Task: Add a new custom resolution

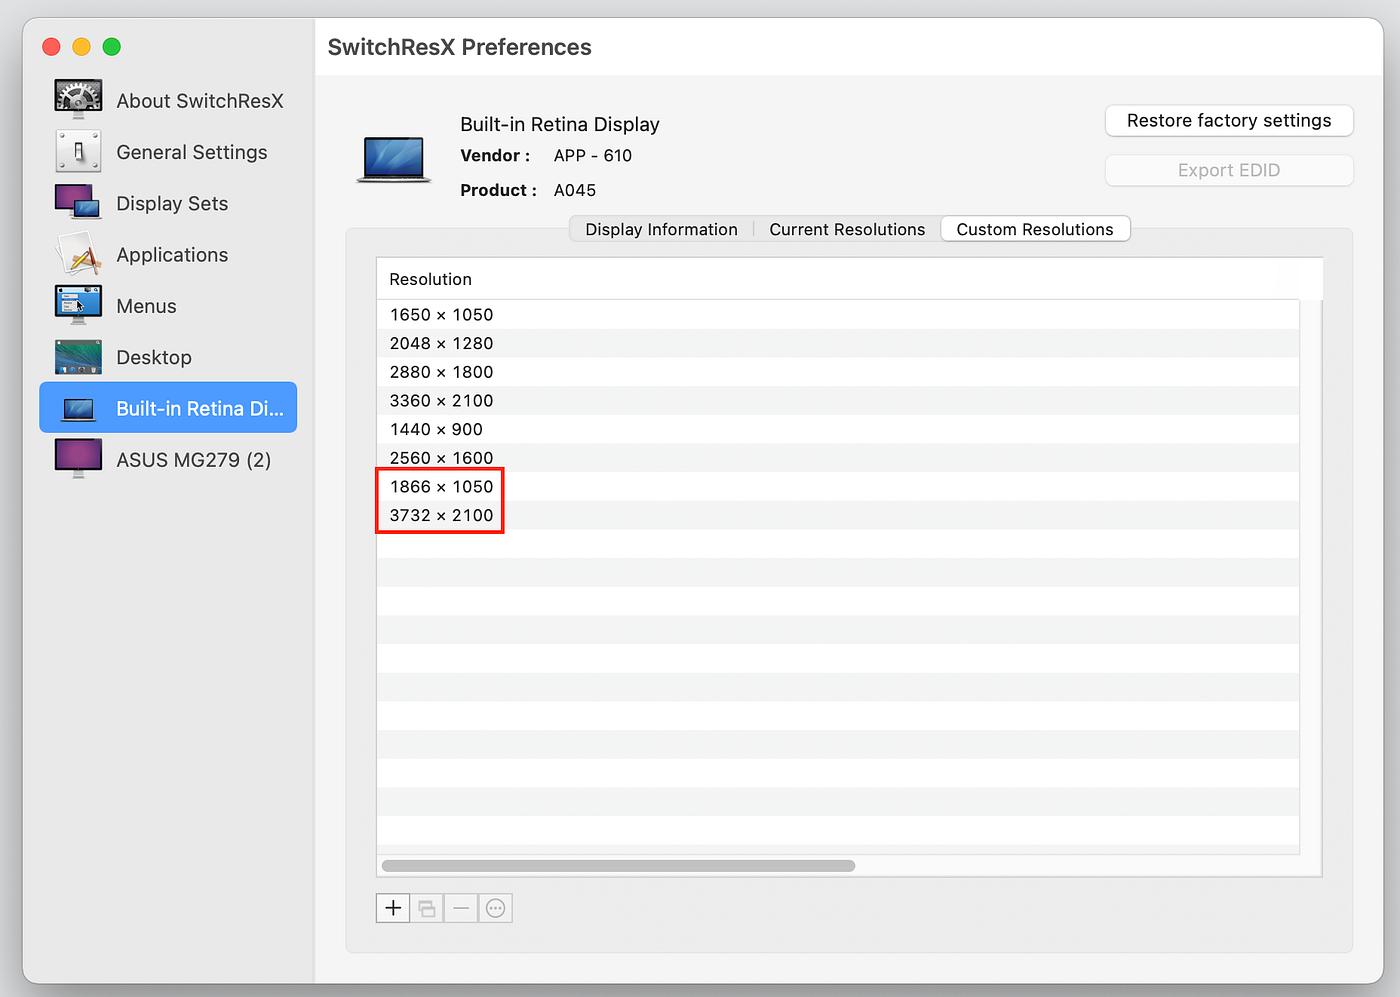Action: pyautogui.click(x=392, y=908)
